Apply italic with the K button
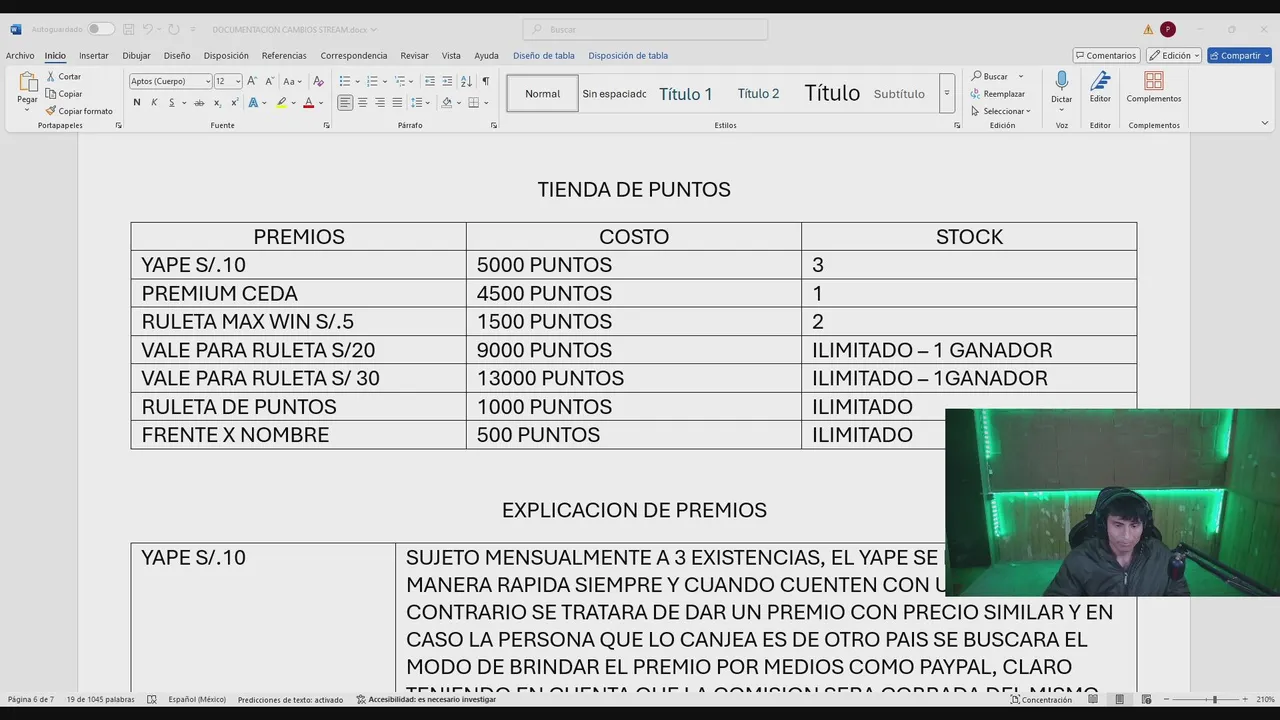 coord(154,102)
